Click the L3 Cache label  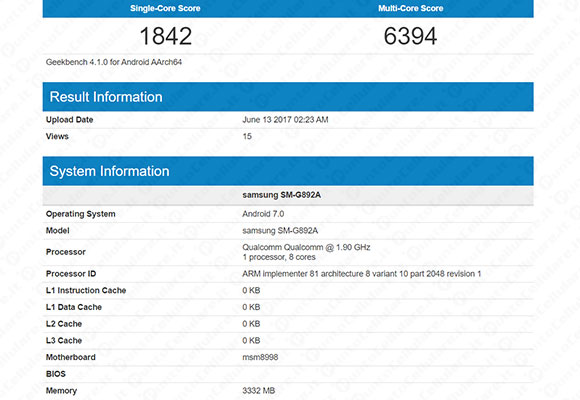(64, 340)
